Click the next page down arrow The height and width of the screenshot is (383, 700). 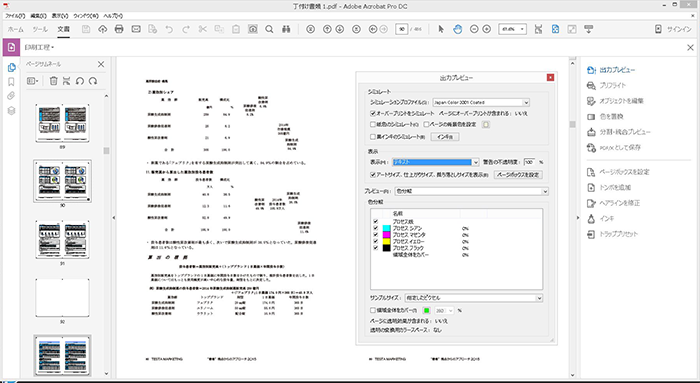coord(339,29)
